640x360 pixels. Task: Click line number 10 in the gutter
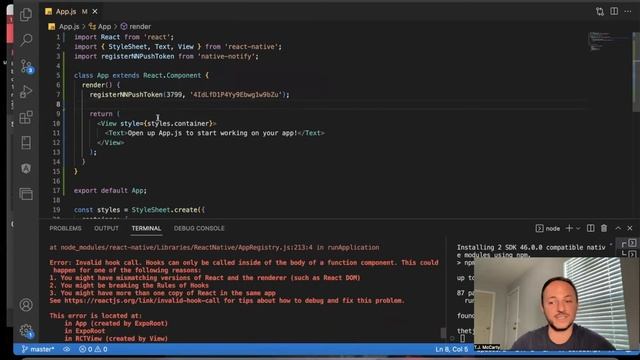[x=56, y=123]
